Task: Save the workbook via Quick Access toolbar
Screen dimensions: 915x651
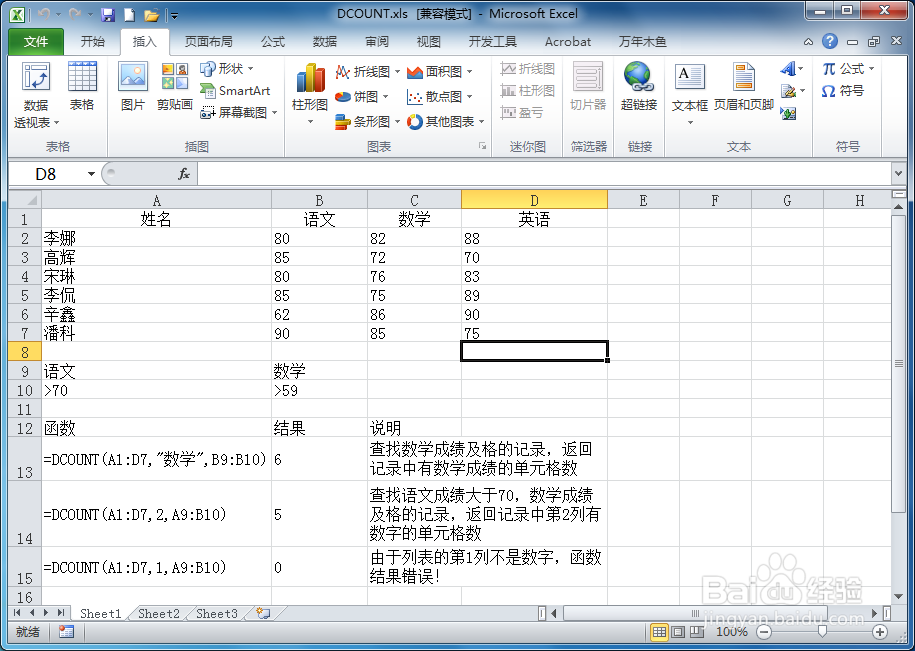Action: [x=108, y=14]
